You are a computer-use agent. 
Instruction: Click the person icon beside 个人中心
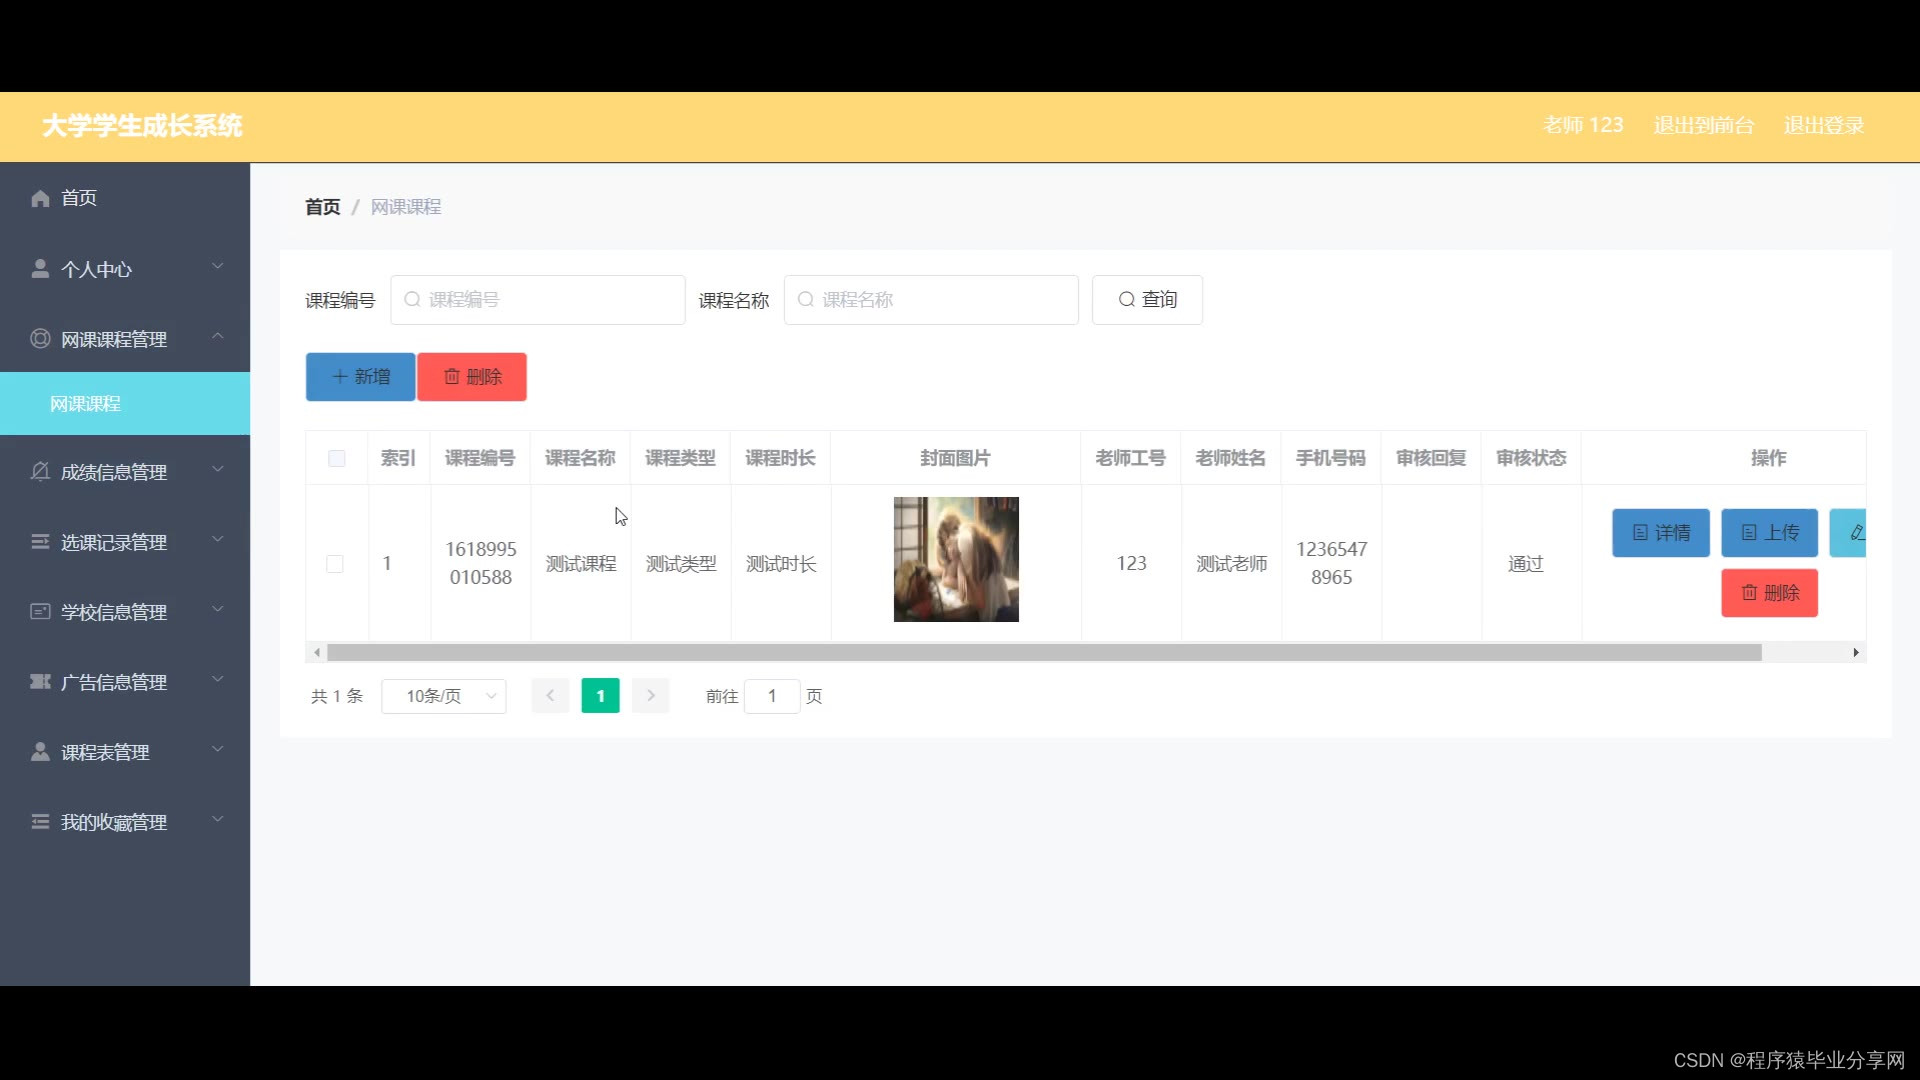click(40, 269)
